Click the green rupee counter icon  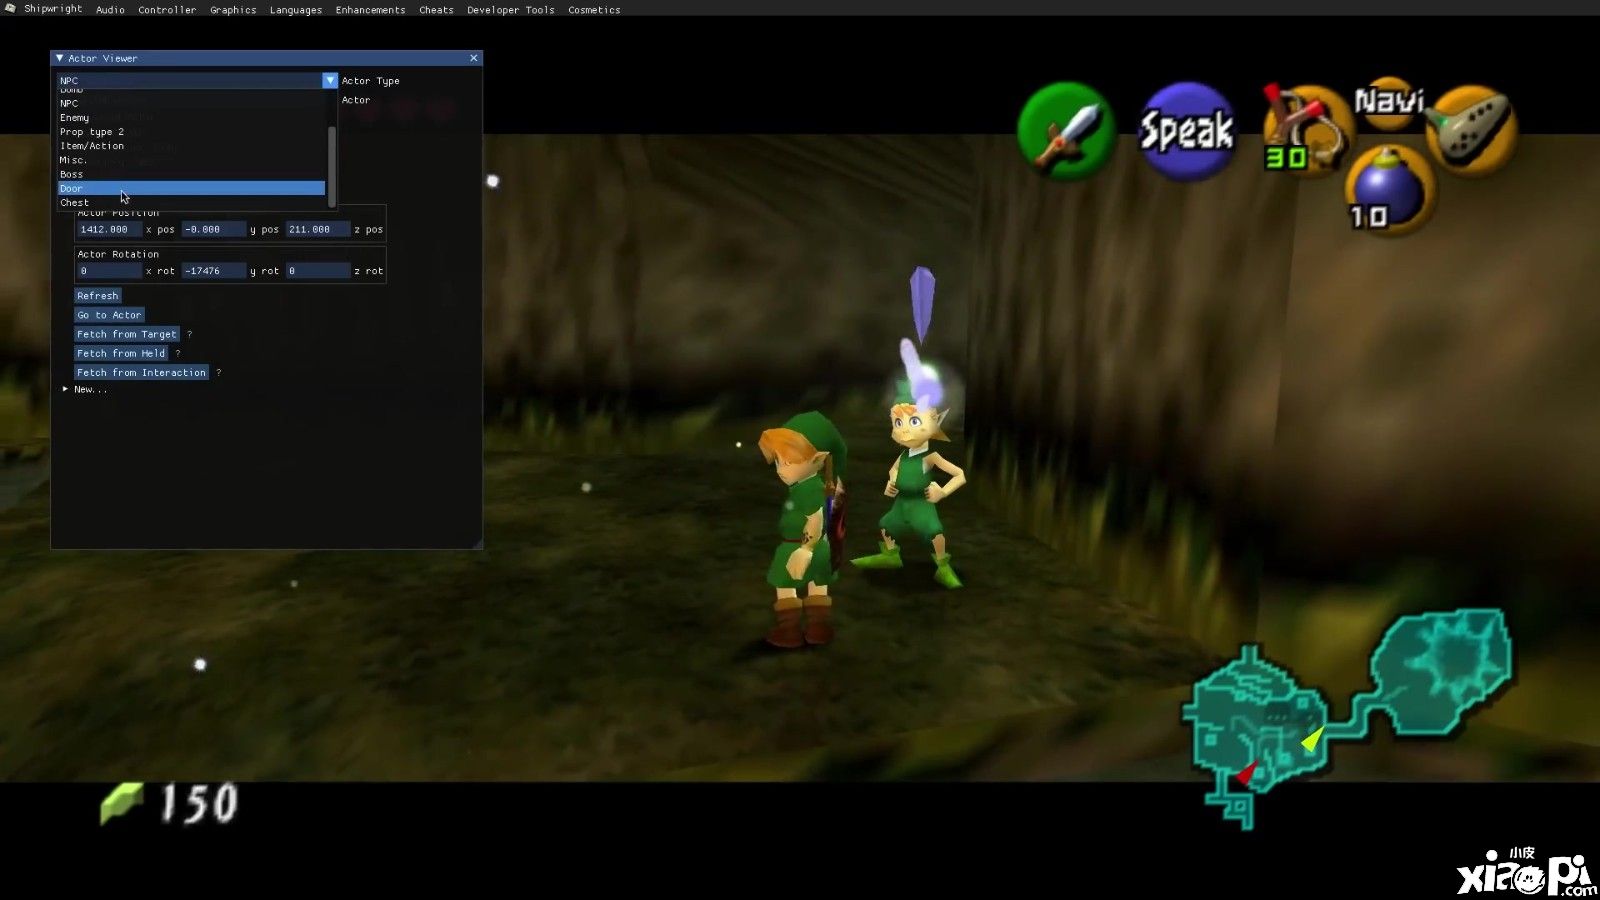(122, 803)
